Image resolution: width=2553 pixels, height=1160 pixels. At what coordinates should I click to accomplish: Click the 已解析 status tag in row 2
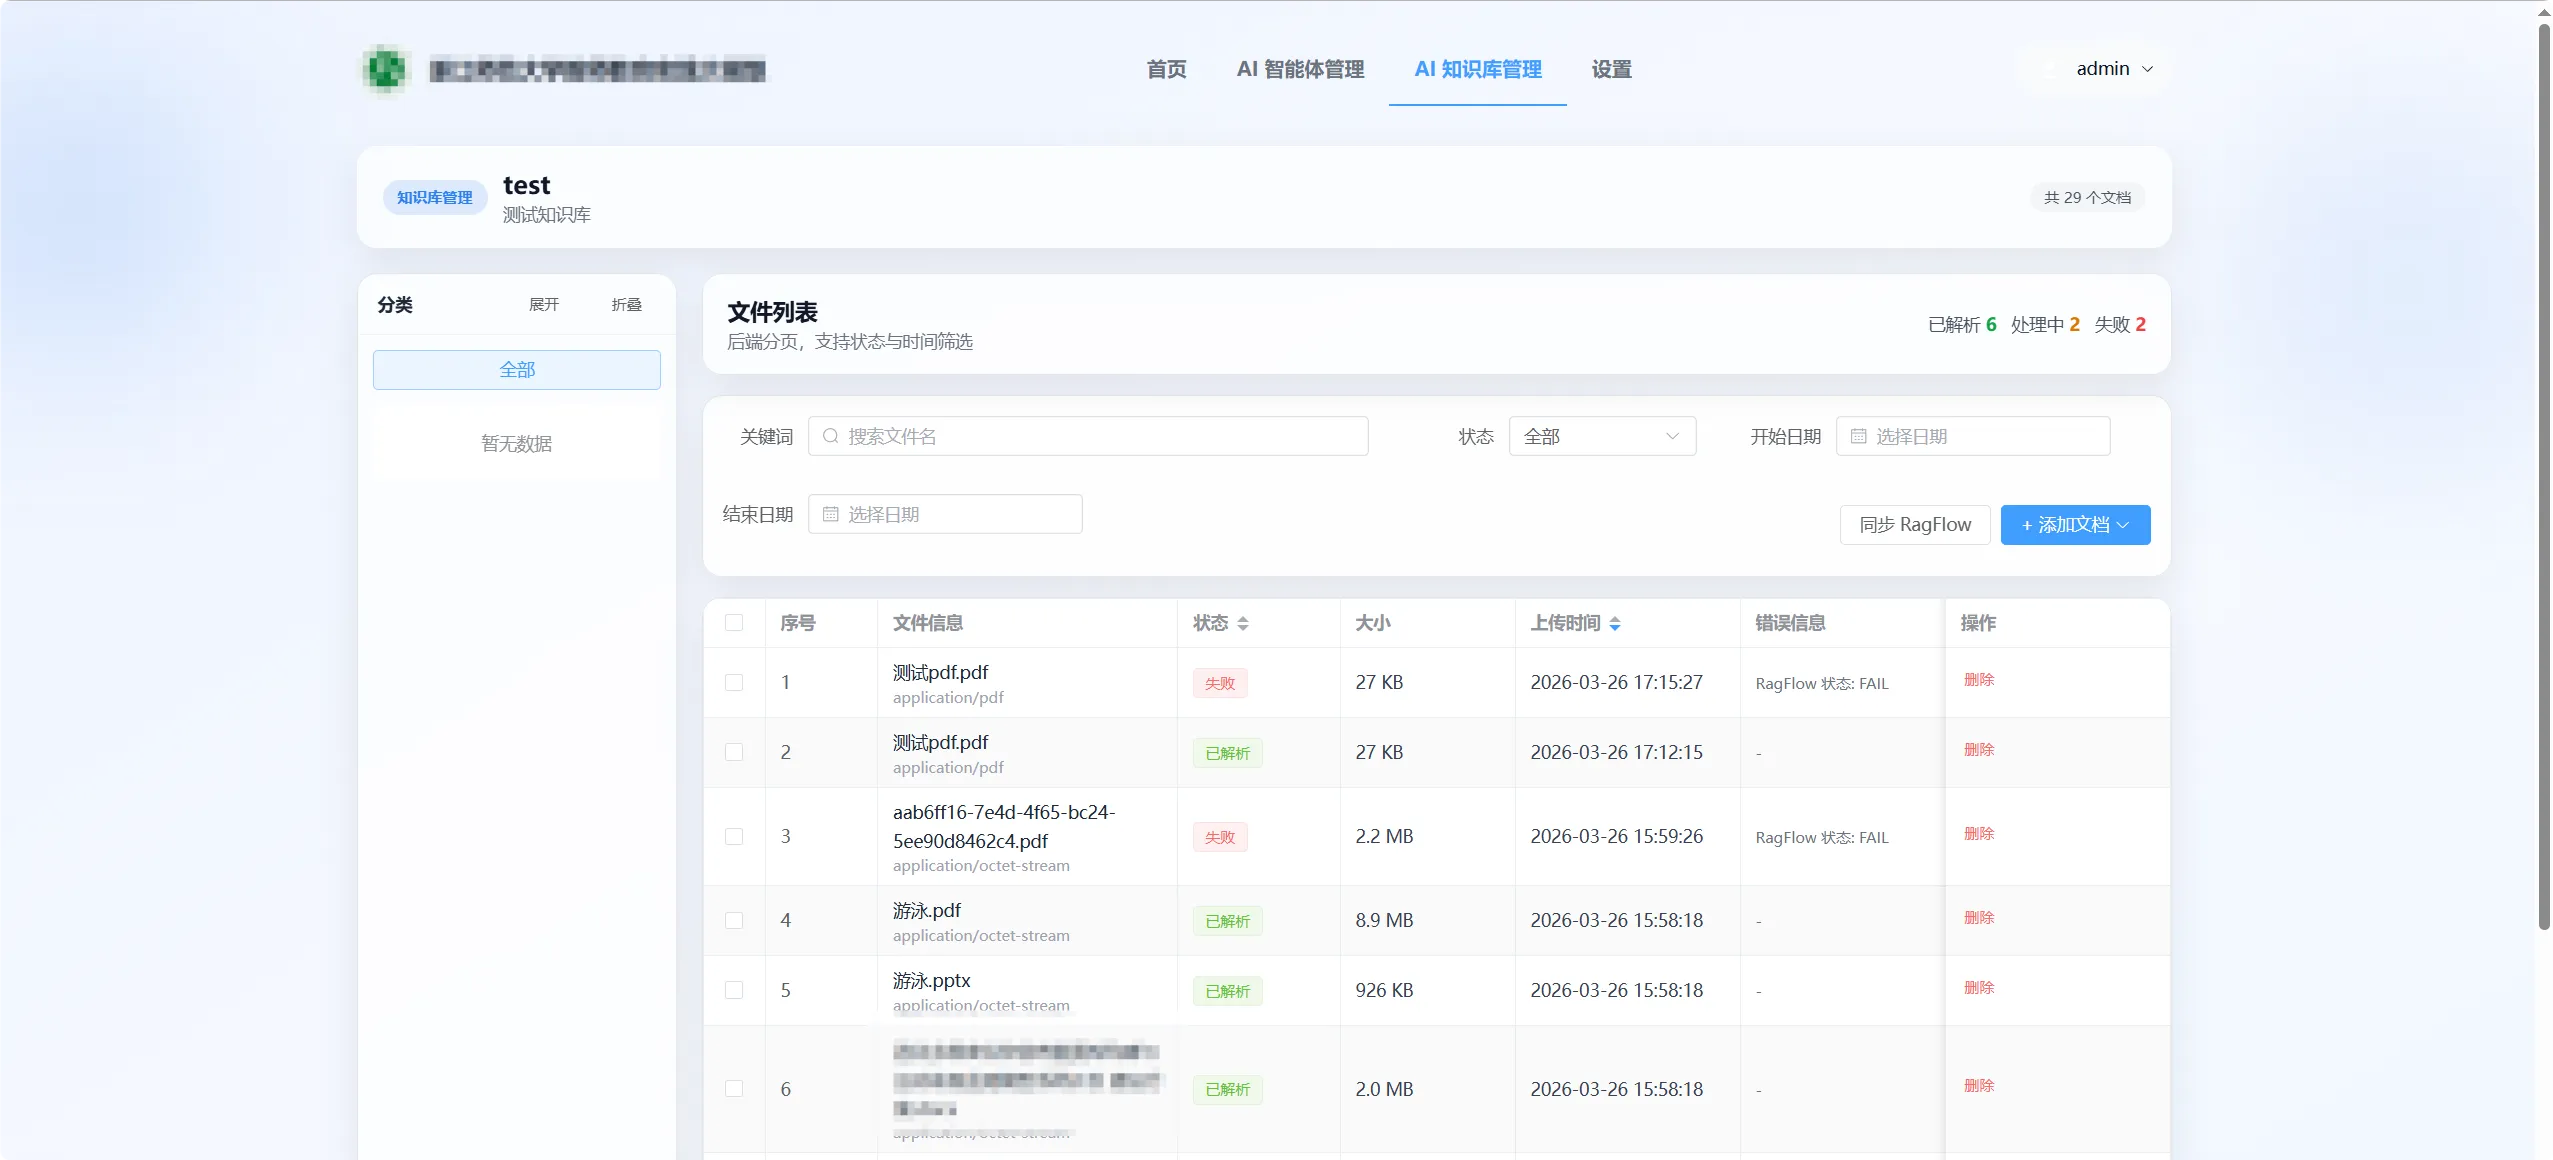(1227, 753)
